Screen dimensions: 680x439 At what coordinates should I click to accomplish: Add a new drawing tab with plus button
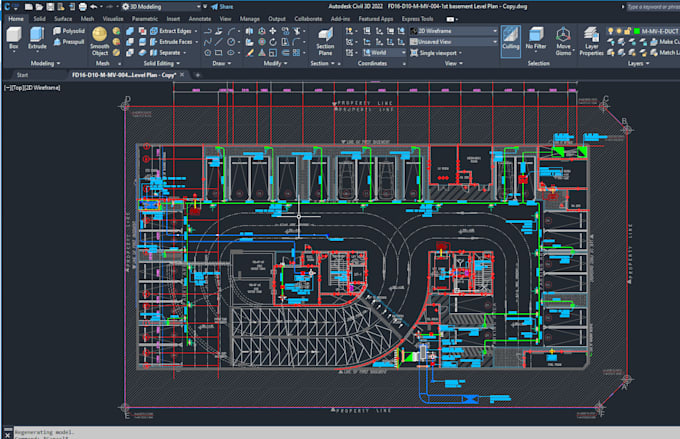(197, 75)
